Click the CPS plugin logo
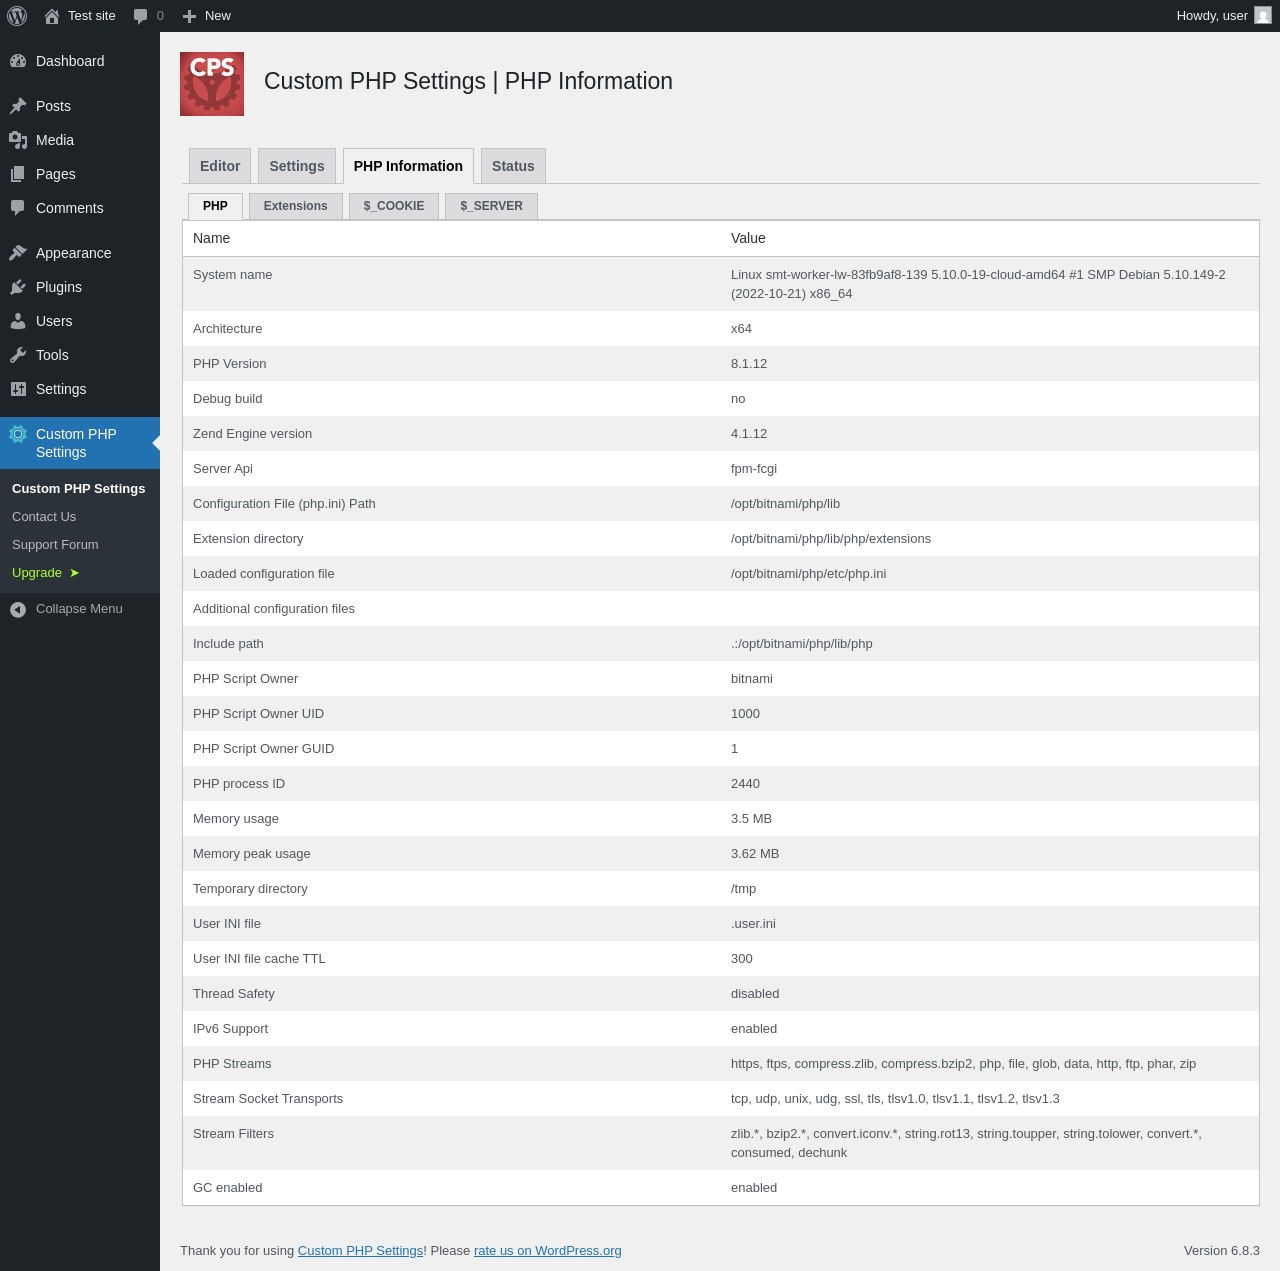The width and height of the screenshot is (1280, 1271). 212,84
